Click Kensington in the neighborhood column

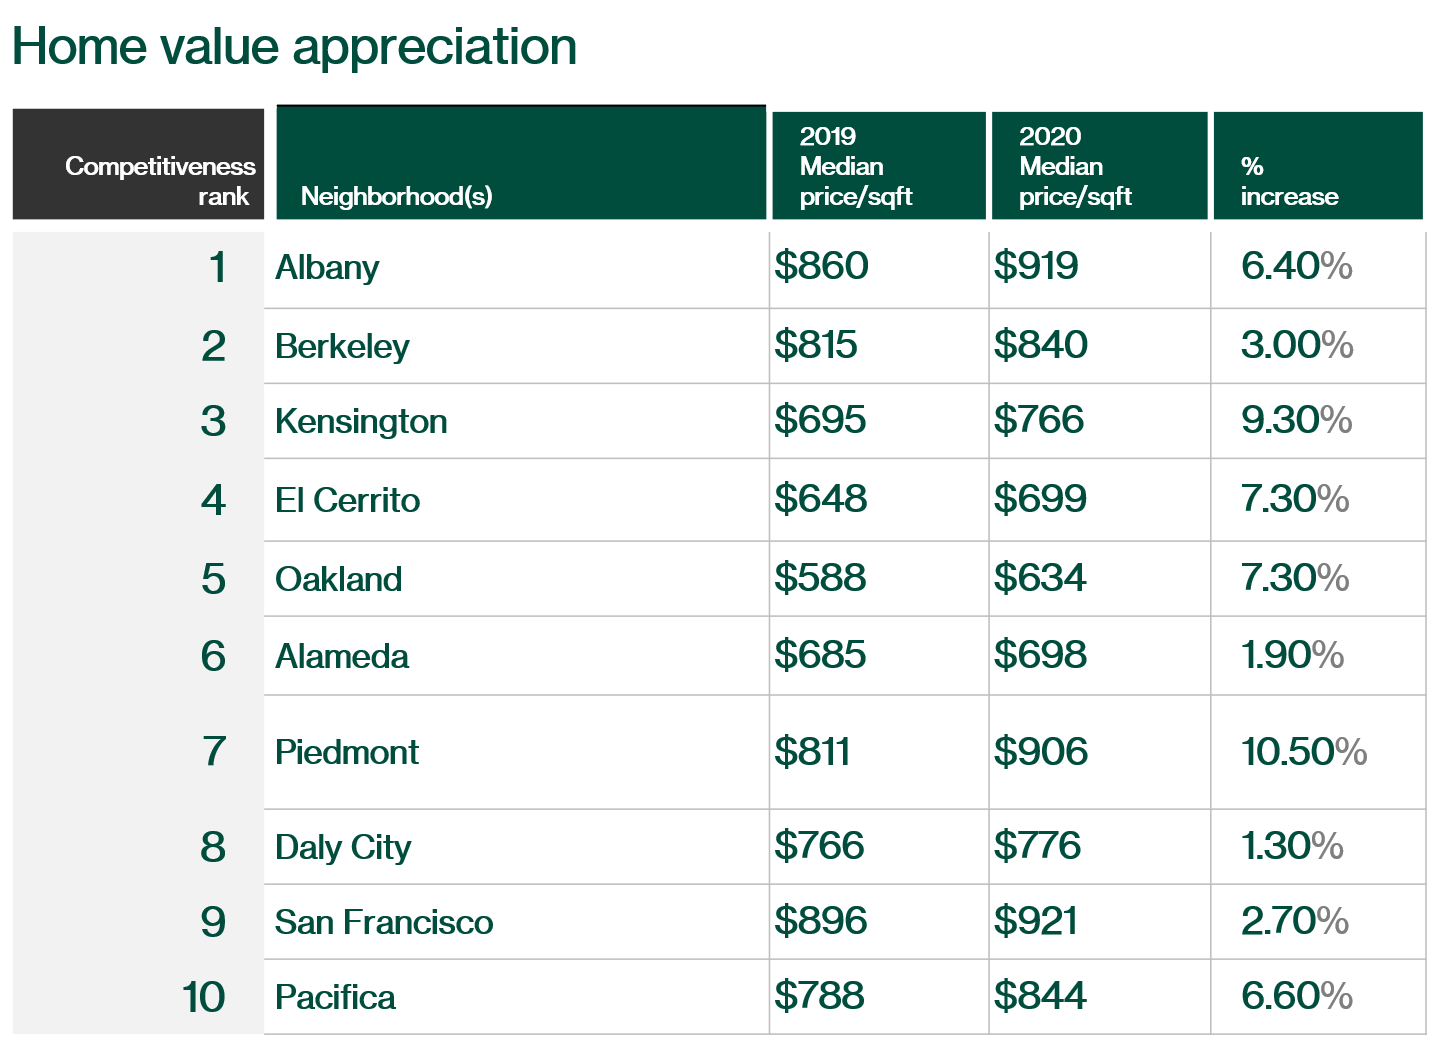coord(361,422)
